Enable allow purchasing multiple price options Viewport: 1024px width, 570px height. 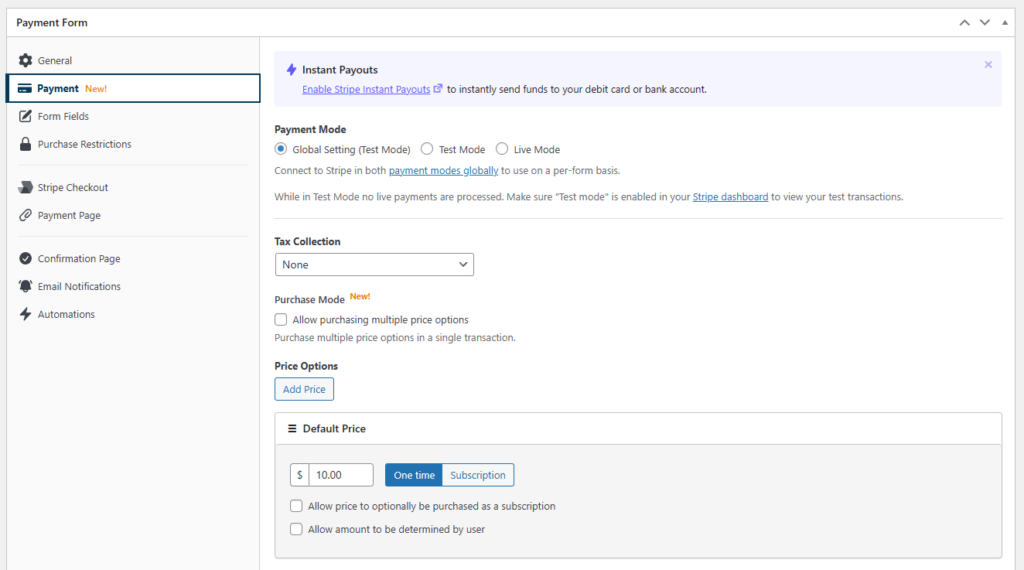pyautogui.click(x=281, y=319)
